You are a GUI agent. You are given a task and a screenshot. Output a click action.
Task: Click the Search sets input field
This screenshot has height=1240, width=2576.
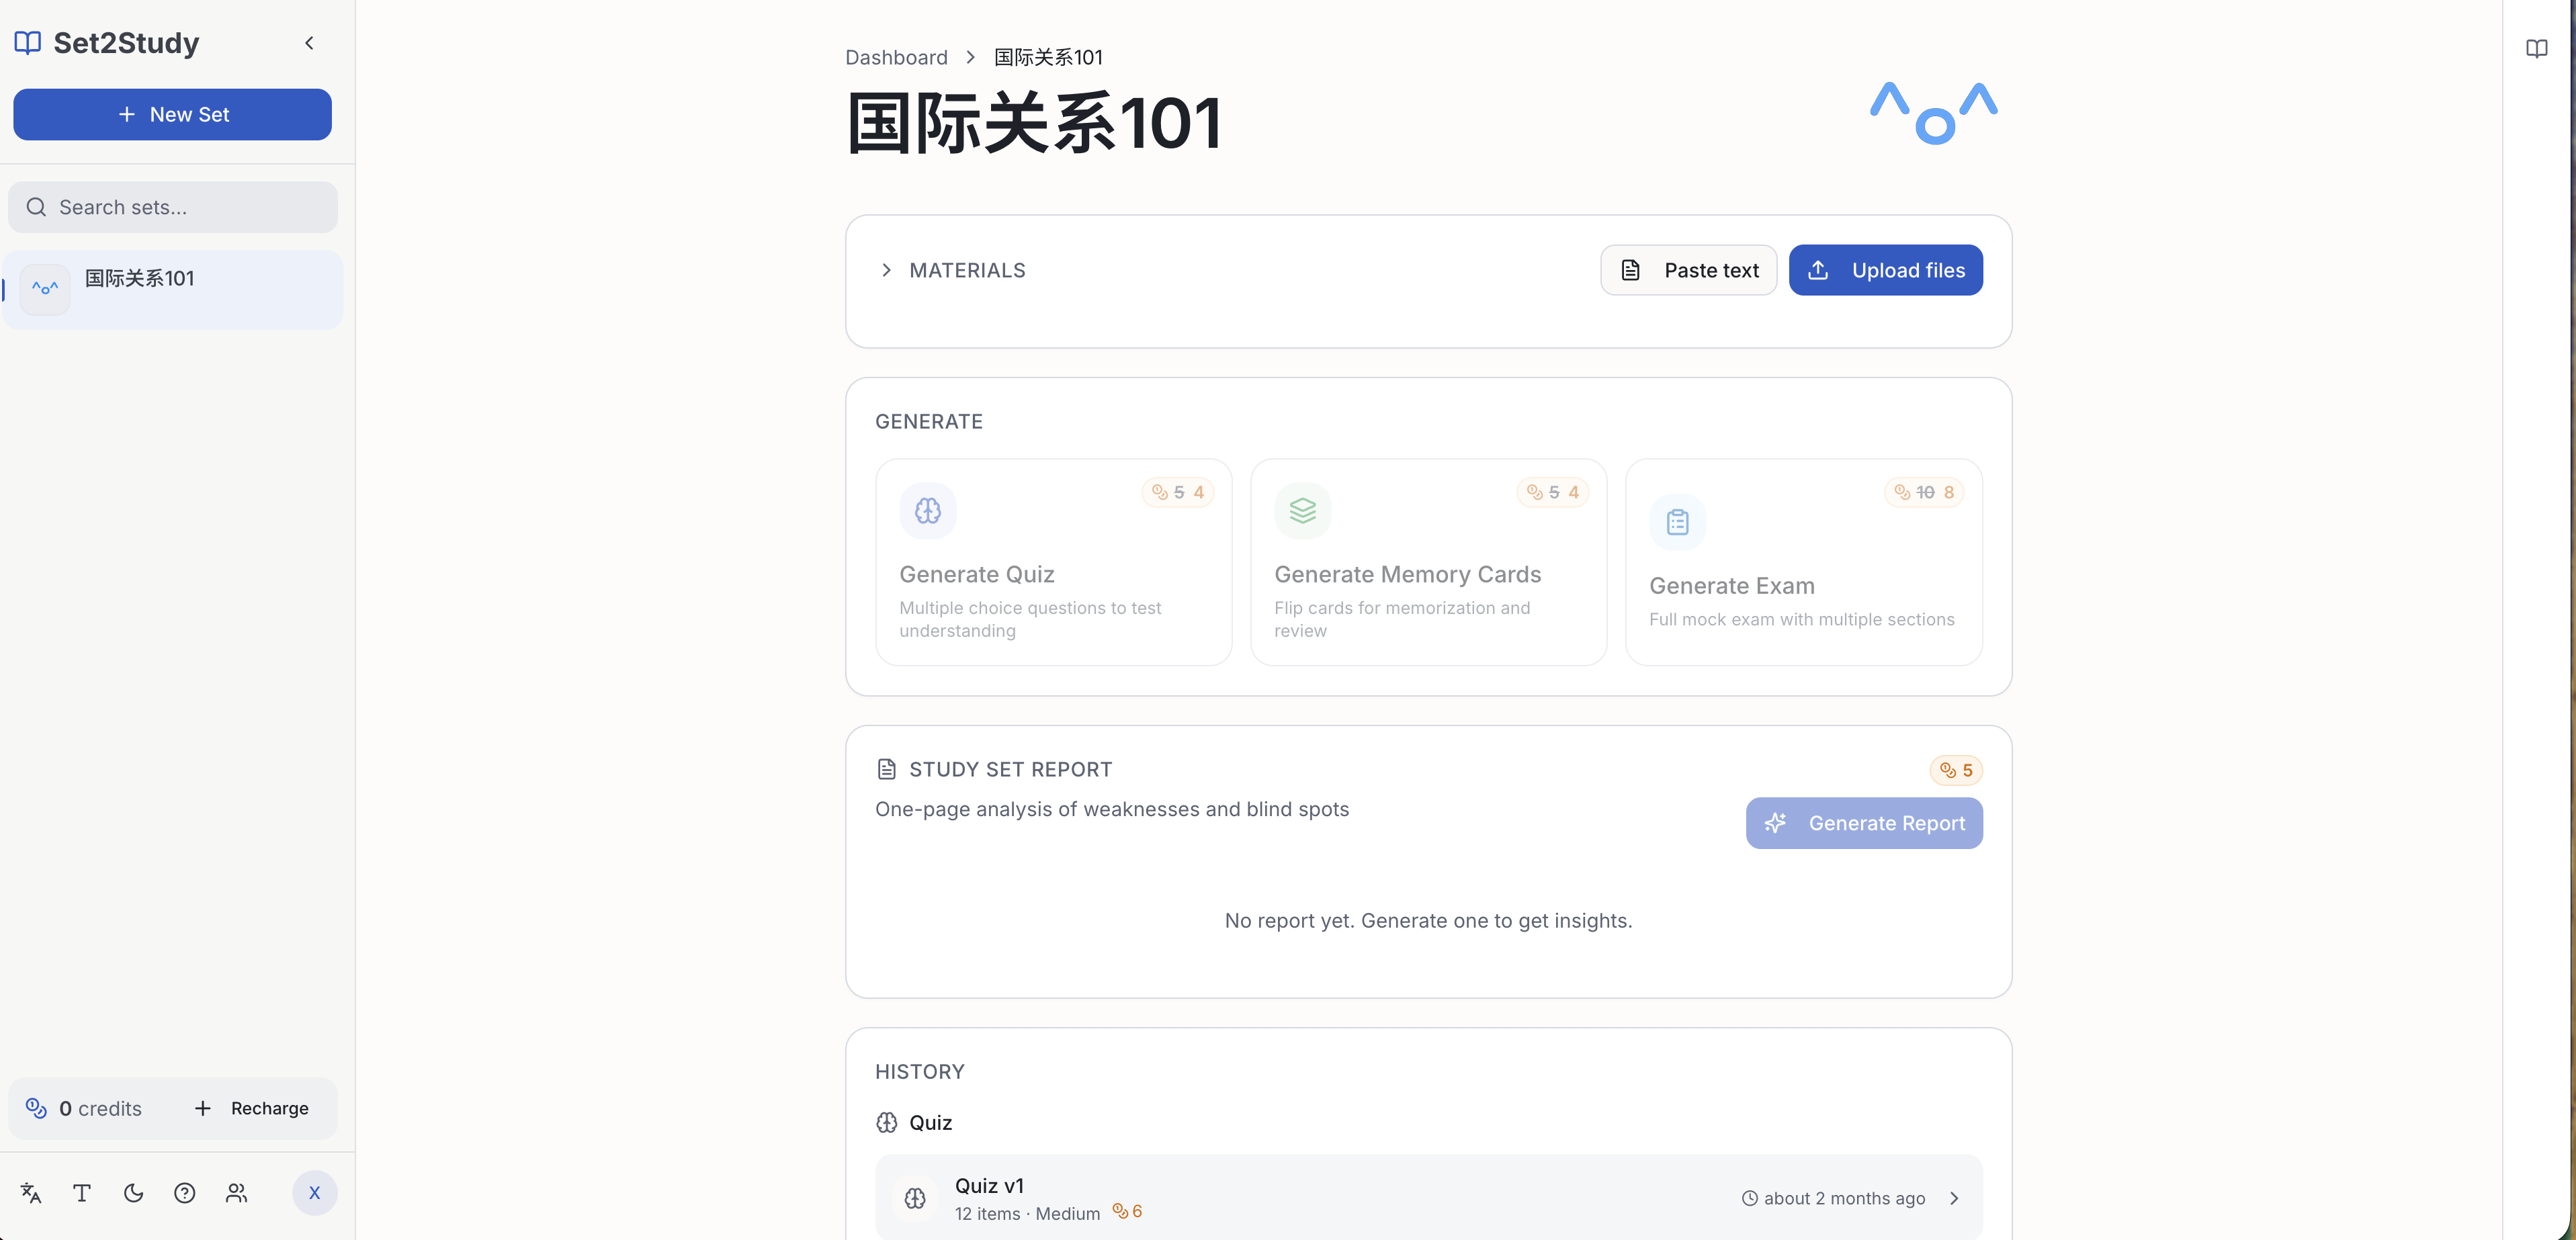pos(172,206)
